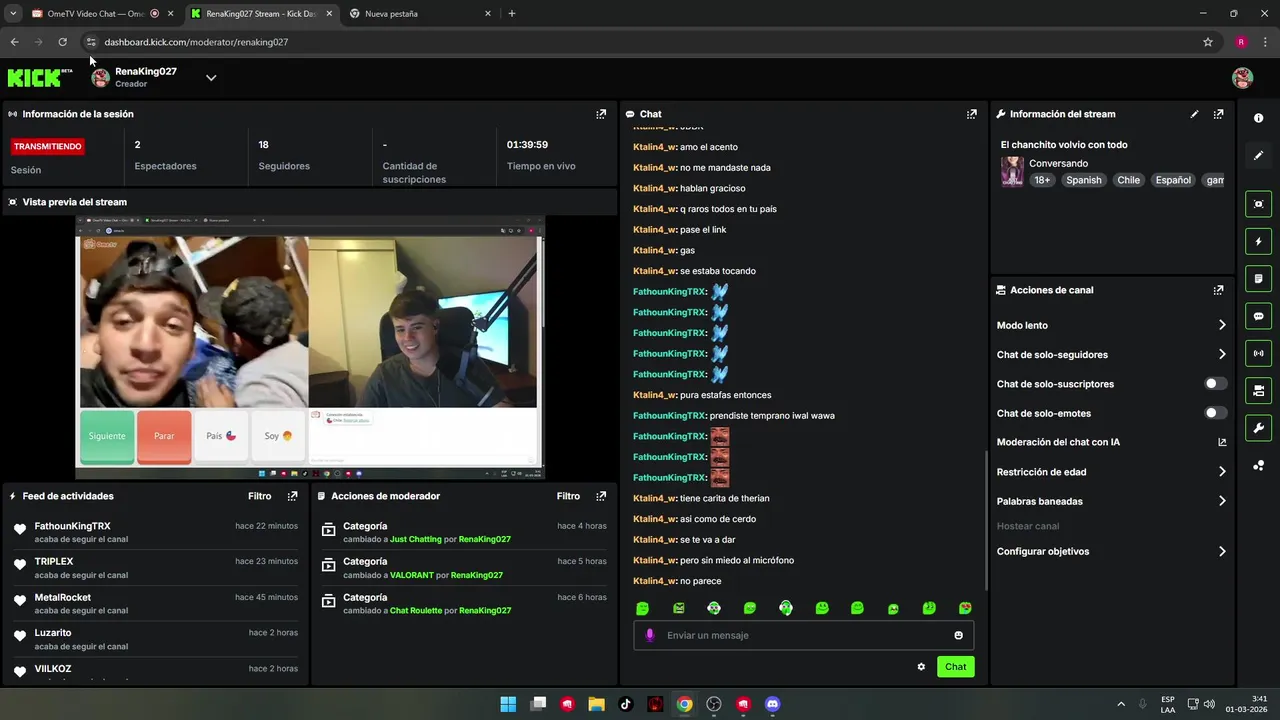Pop out Acciones de moderador panel
The image size is (1280, 720).
[601, 496]
